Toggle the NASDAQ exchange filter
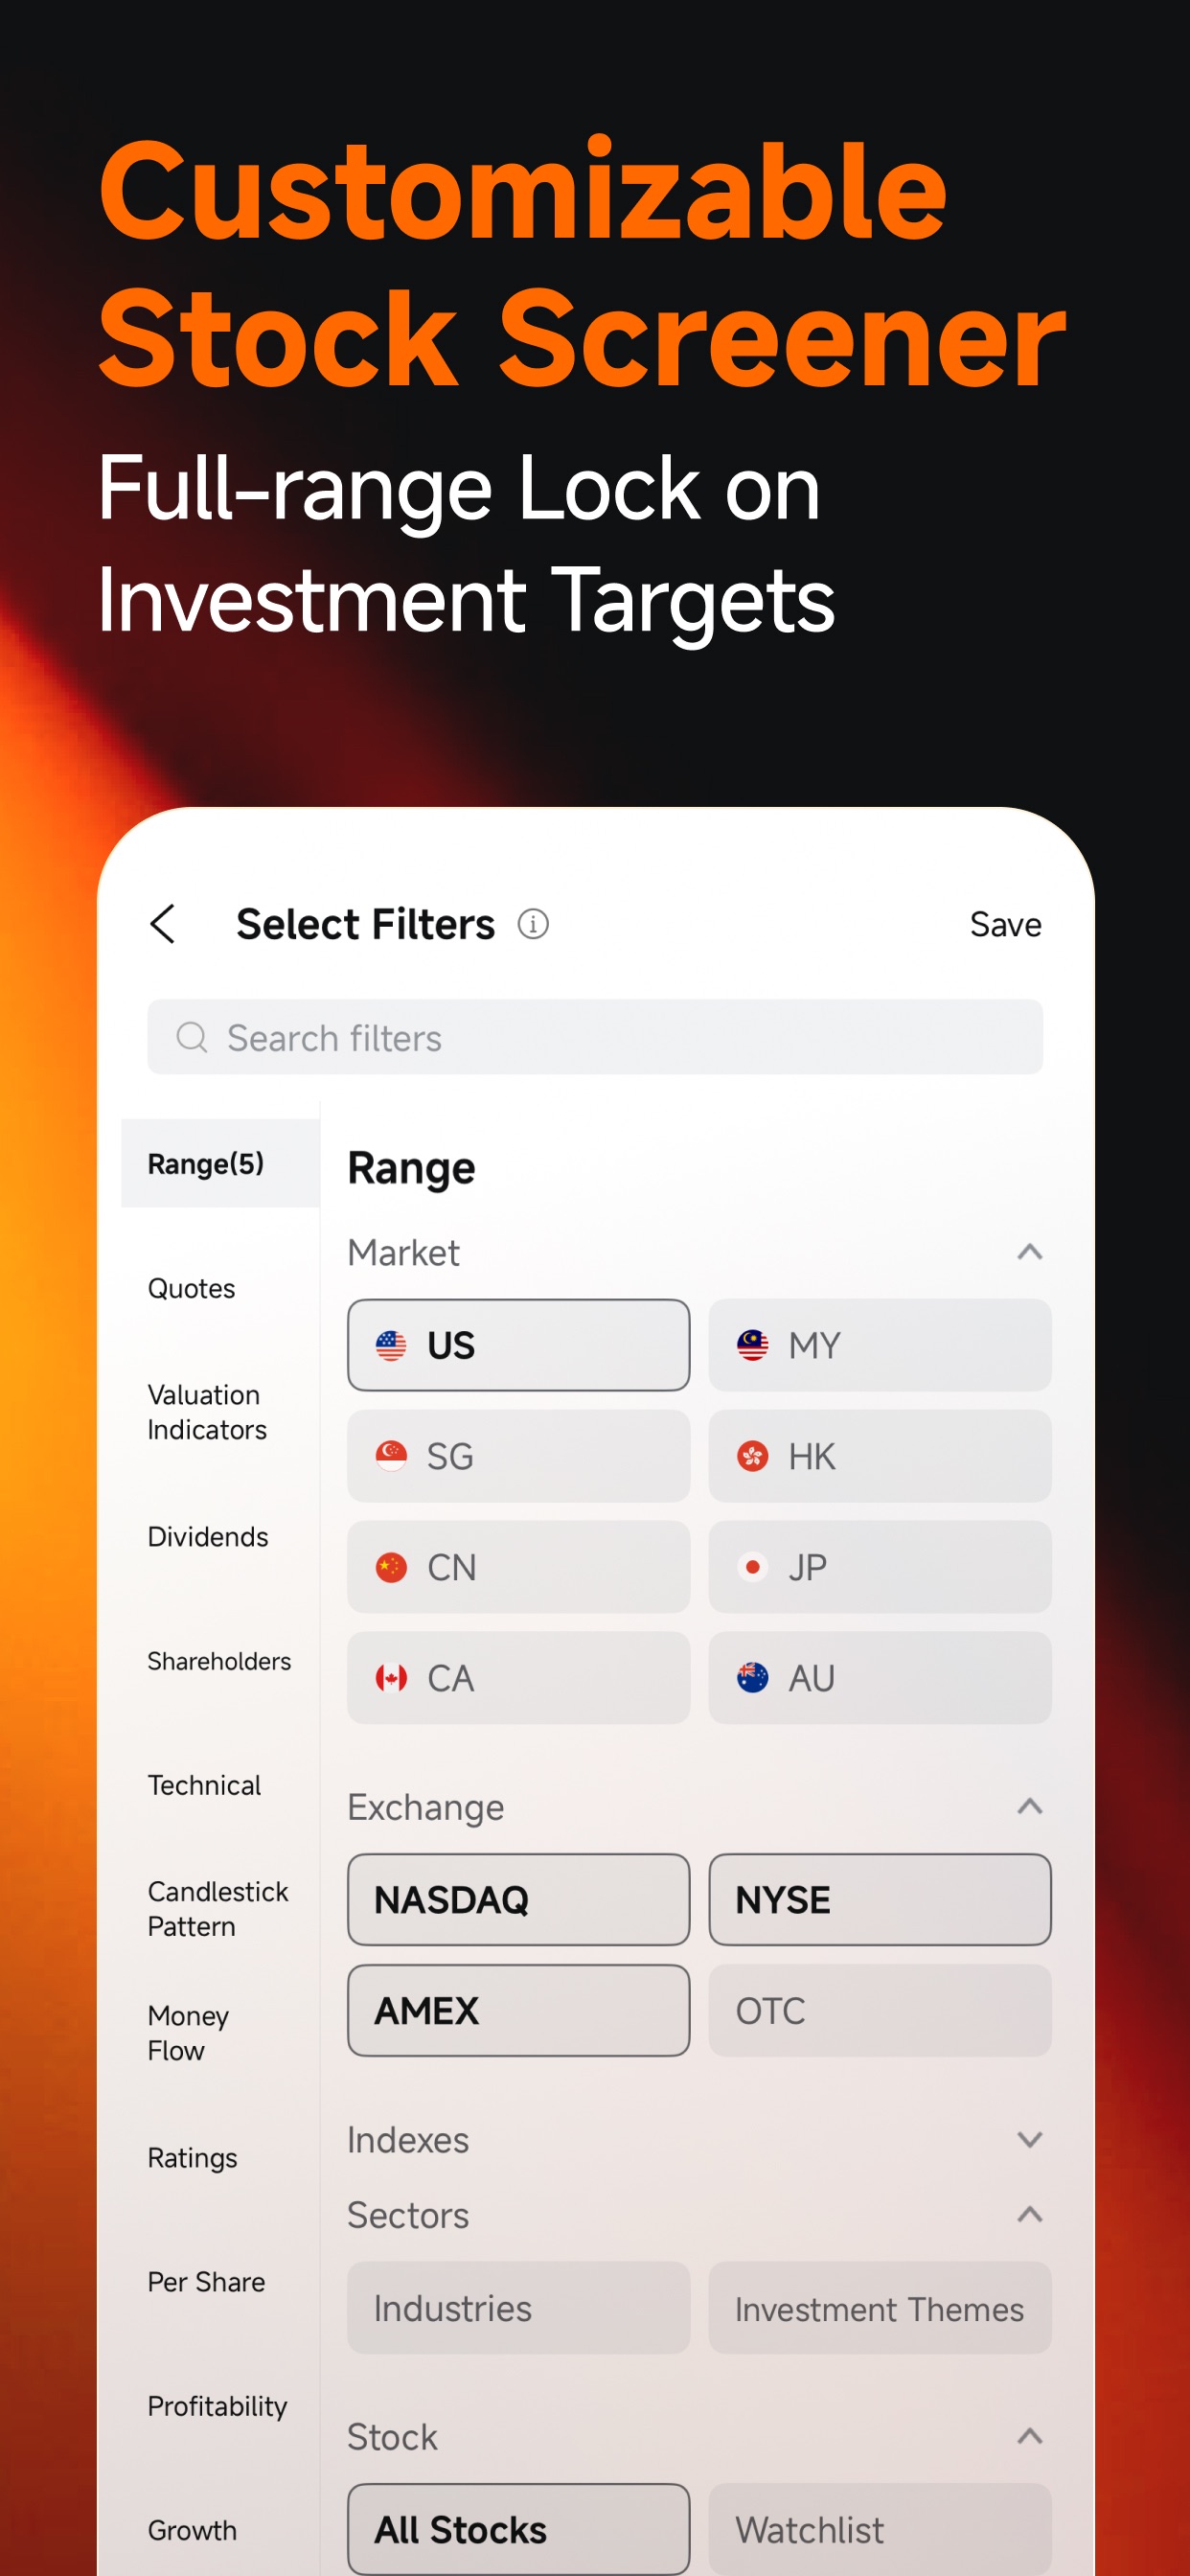This screenshot has height=2576, width=1190. (518, 1900)
